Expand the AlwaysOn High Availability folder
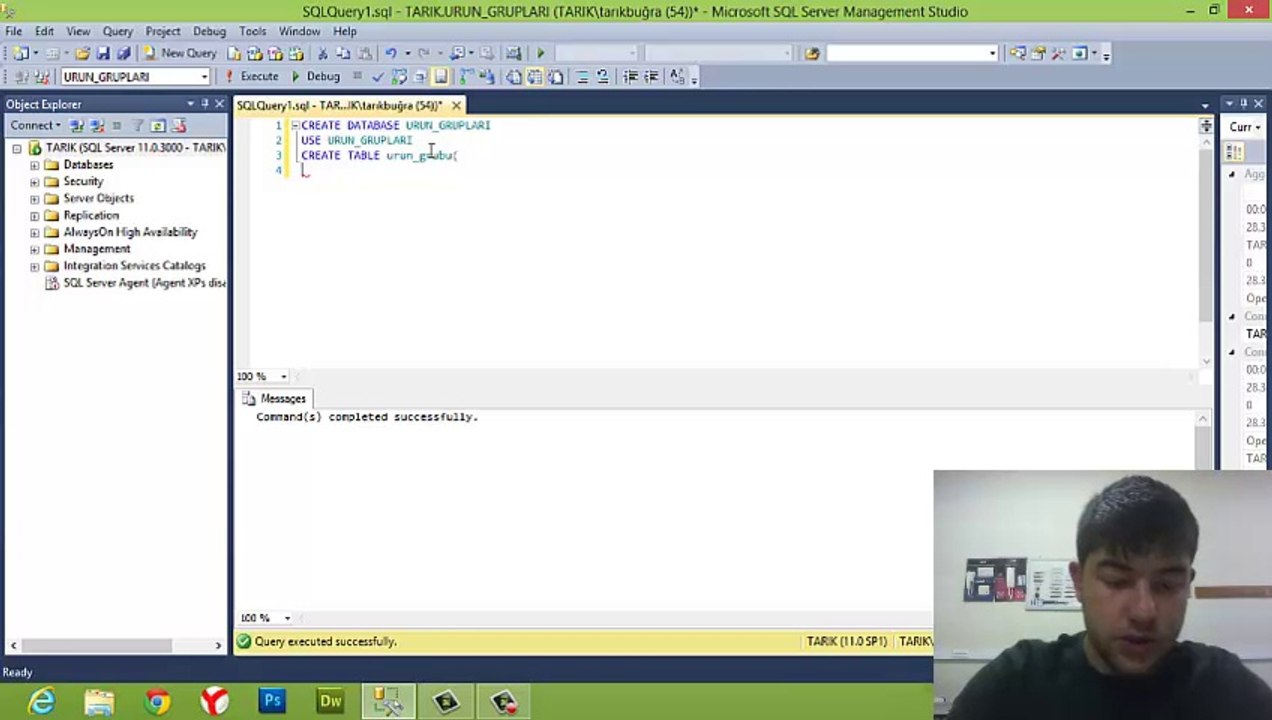This screenshot has width=1272, height=720. click(35, 232)
